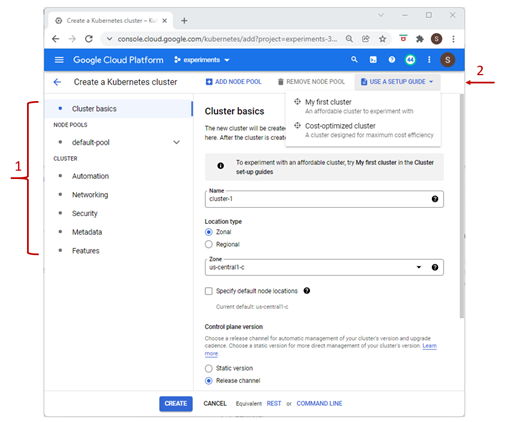Open the notifications badge showing 44

coord(410,60)
